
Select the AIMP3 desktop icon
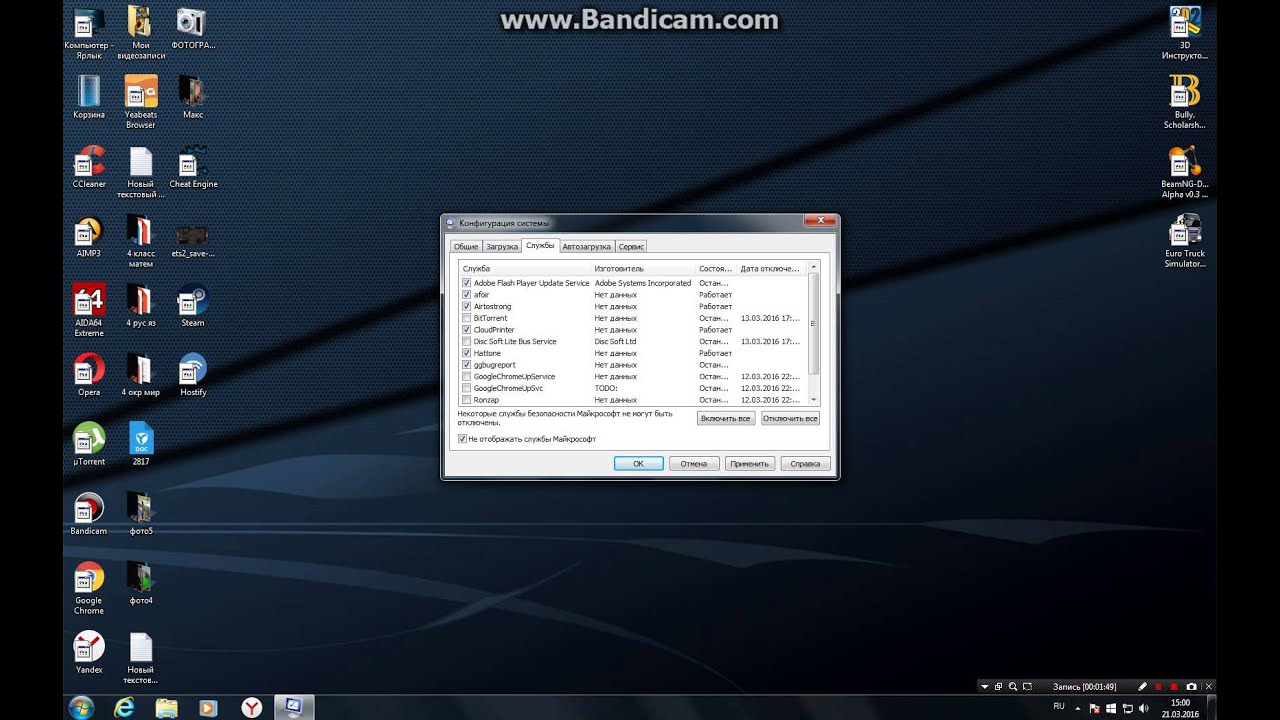pos(89,236)
